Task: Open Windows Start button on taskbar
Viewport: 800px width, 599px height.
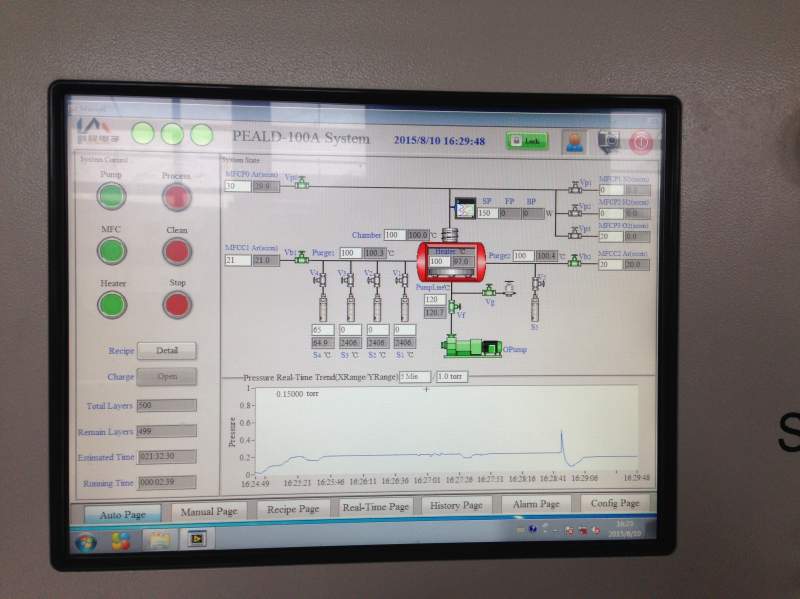Action: (x=85, y=542)
